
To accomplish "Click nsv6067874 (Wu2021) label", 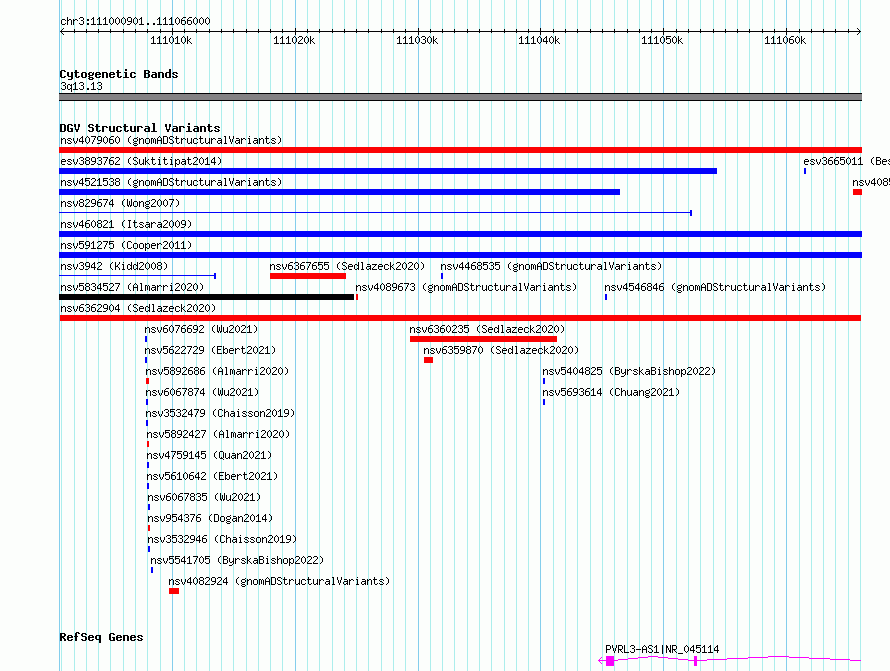I will pyautogui.click(x=202, y=392).
